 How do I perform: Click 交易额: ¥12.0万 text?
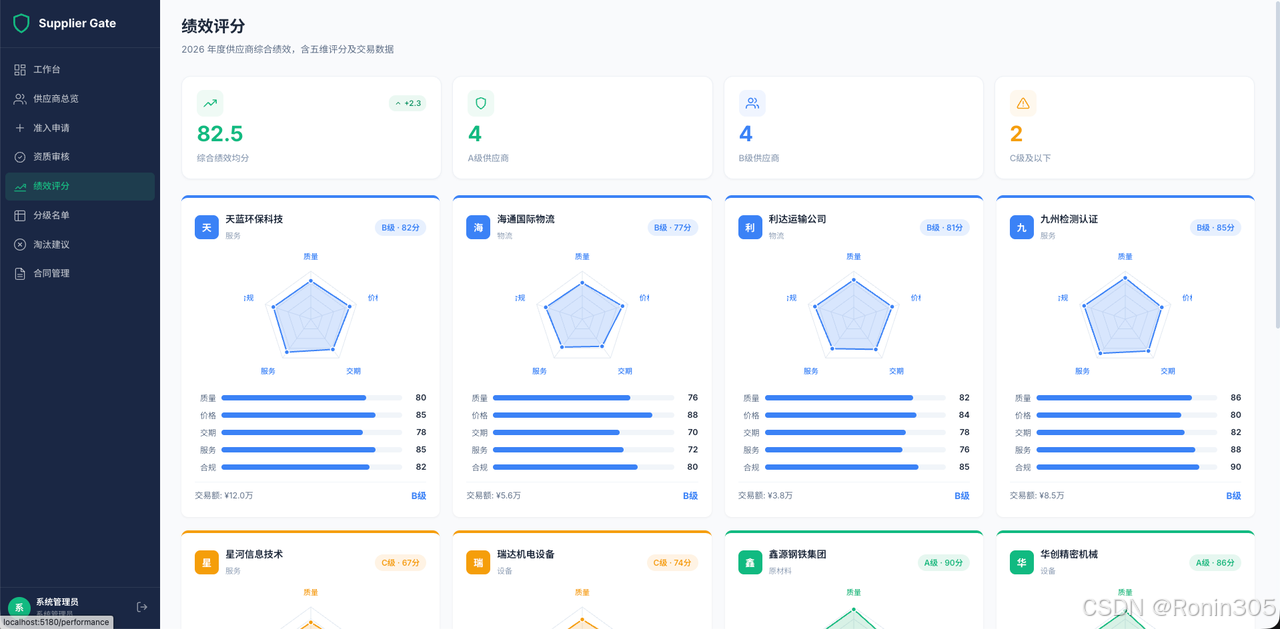tap(223, 495)
